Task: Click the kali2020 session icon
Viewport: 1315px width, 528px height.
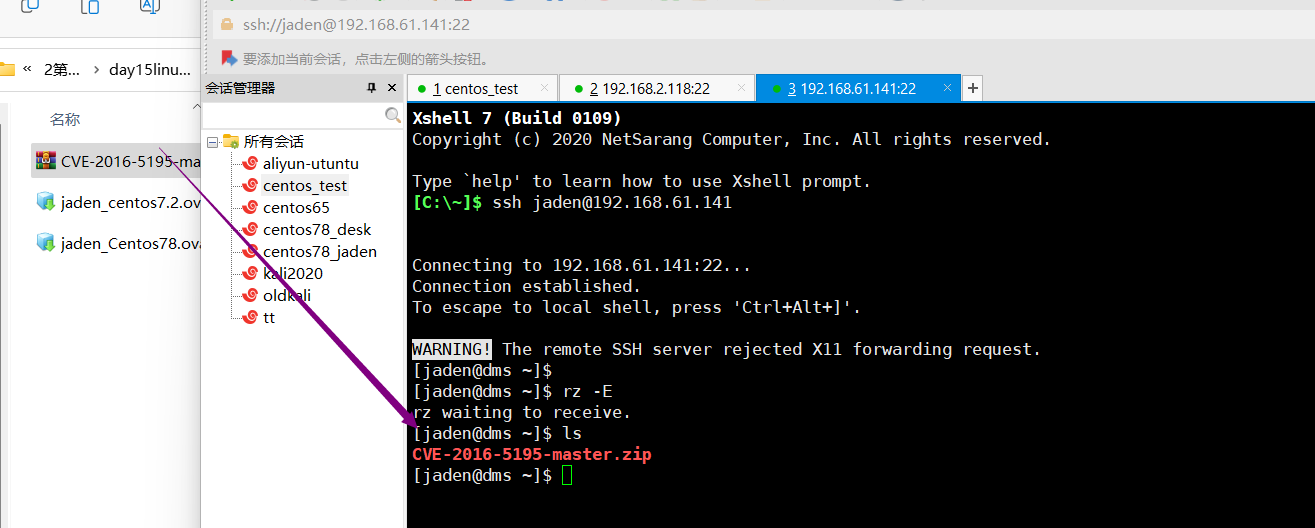Action: click(x=250, y=273)
